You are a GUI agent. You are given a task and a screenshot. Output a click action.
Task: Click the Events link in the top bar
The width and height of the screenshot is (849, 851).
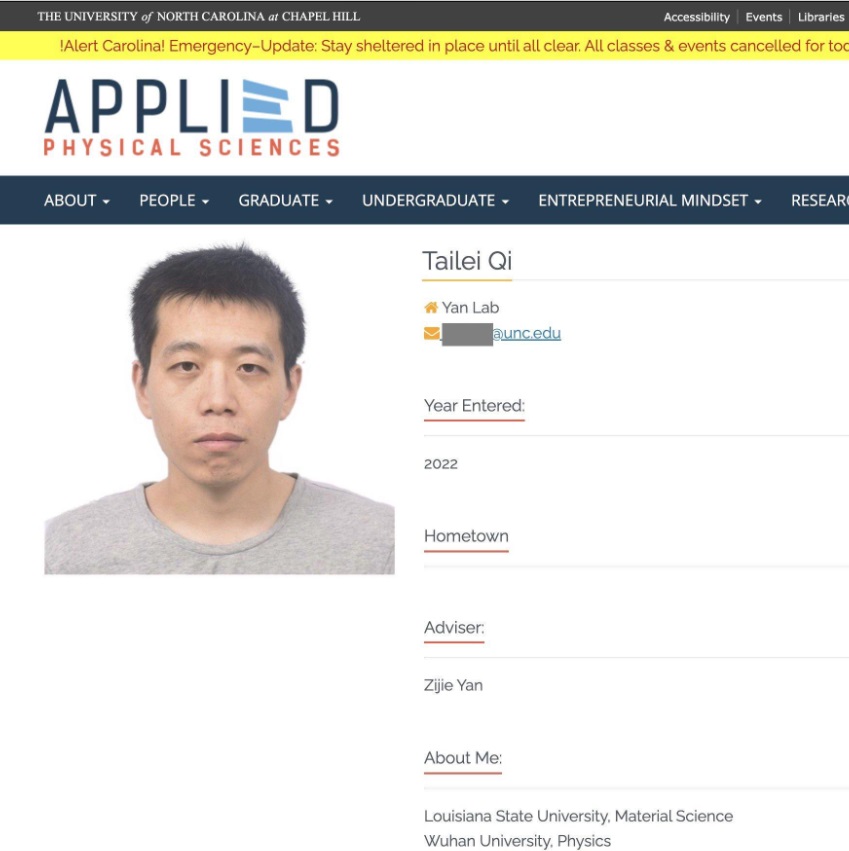(x=764, y=16)
